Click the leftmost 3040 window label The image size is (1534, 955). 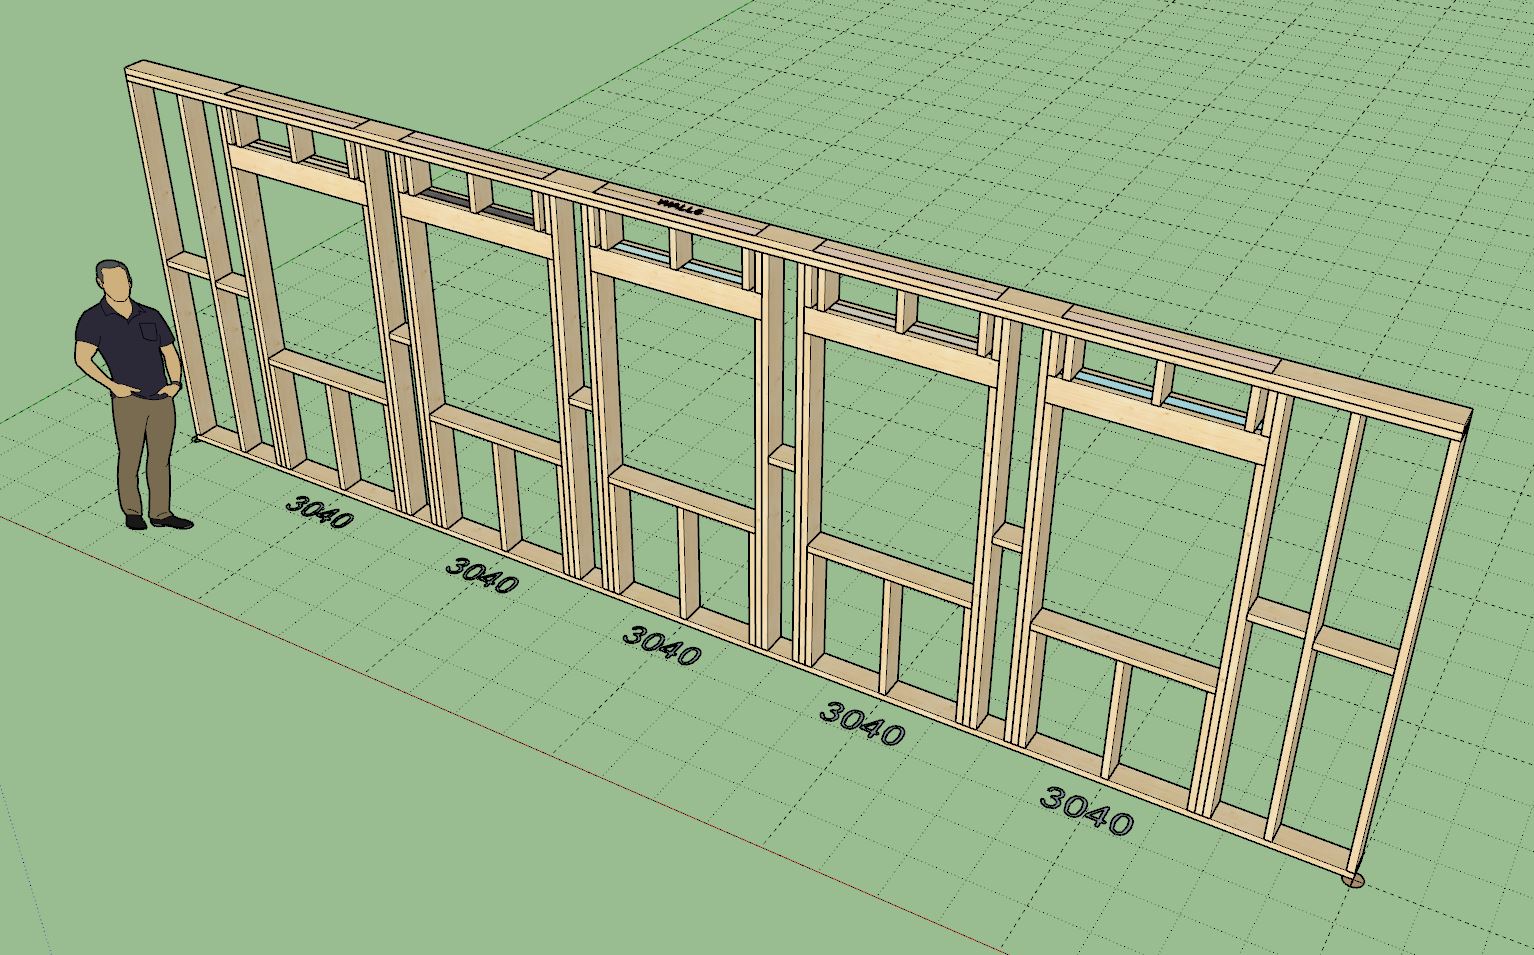coord(320,512)
